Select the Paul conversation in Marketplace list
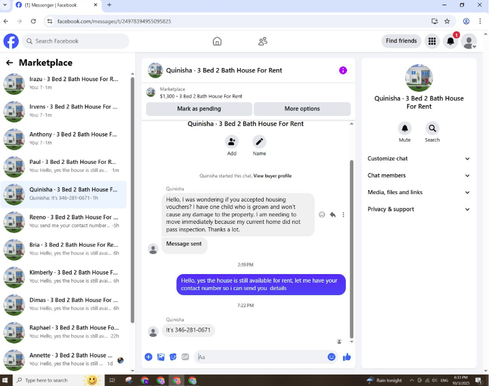 [63, 166]
